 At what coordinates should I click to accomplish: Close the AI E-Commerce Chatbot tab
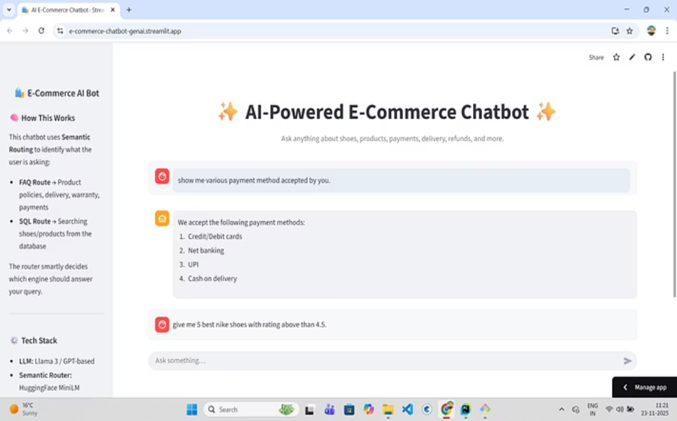pyautogui.click(x=113, y=10)
